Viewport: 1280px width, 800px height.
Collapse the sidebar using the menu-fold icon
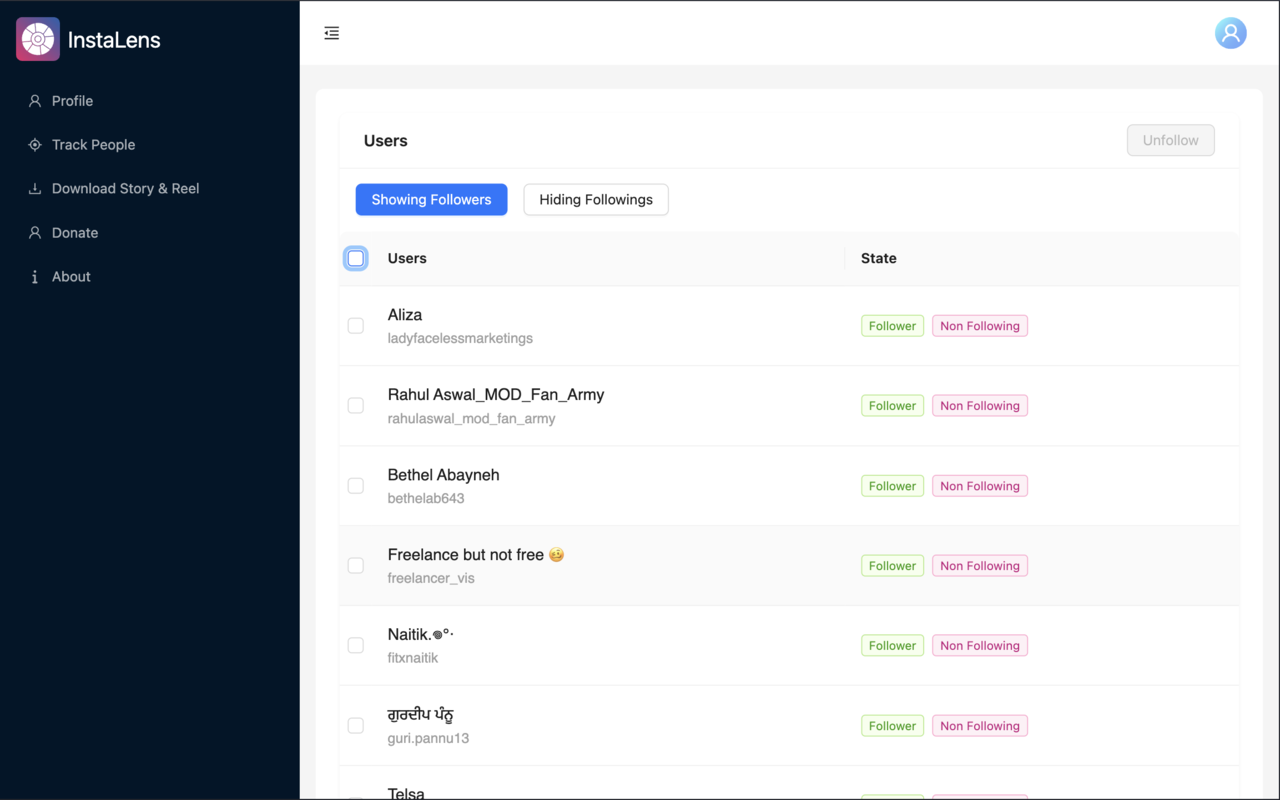pos(332,34)
